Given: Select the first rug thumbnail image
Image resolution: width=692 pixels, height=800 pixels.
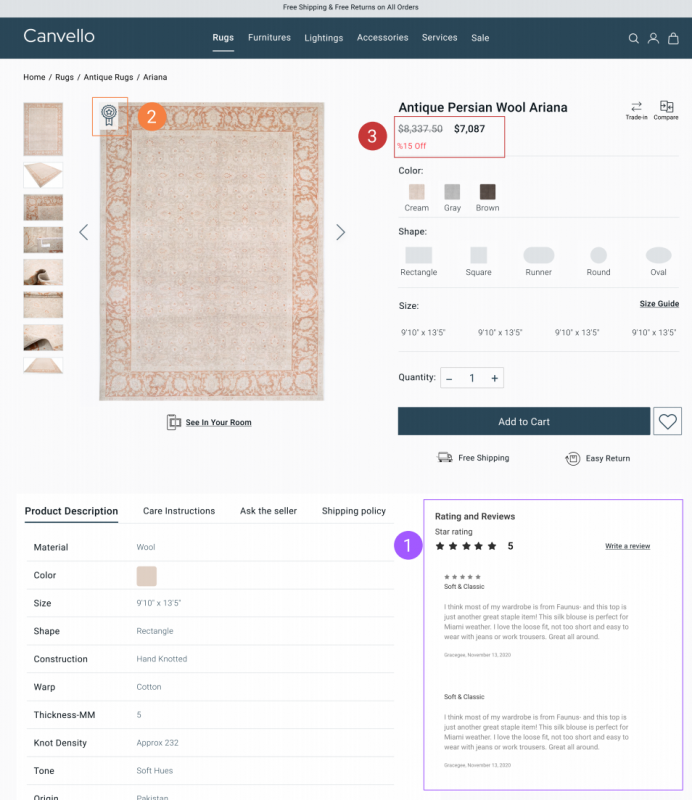Looking at the screenshot, I should point(43,129).
